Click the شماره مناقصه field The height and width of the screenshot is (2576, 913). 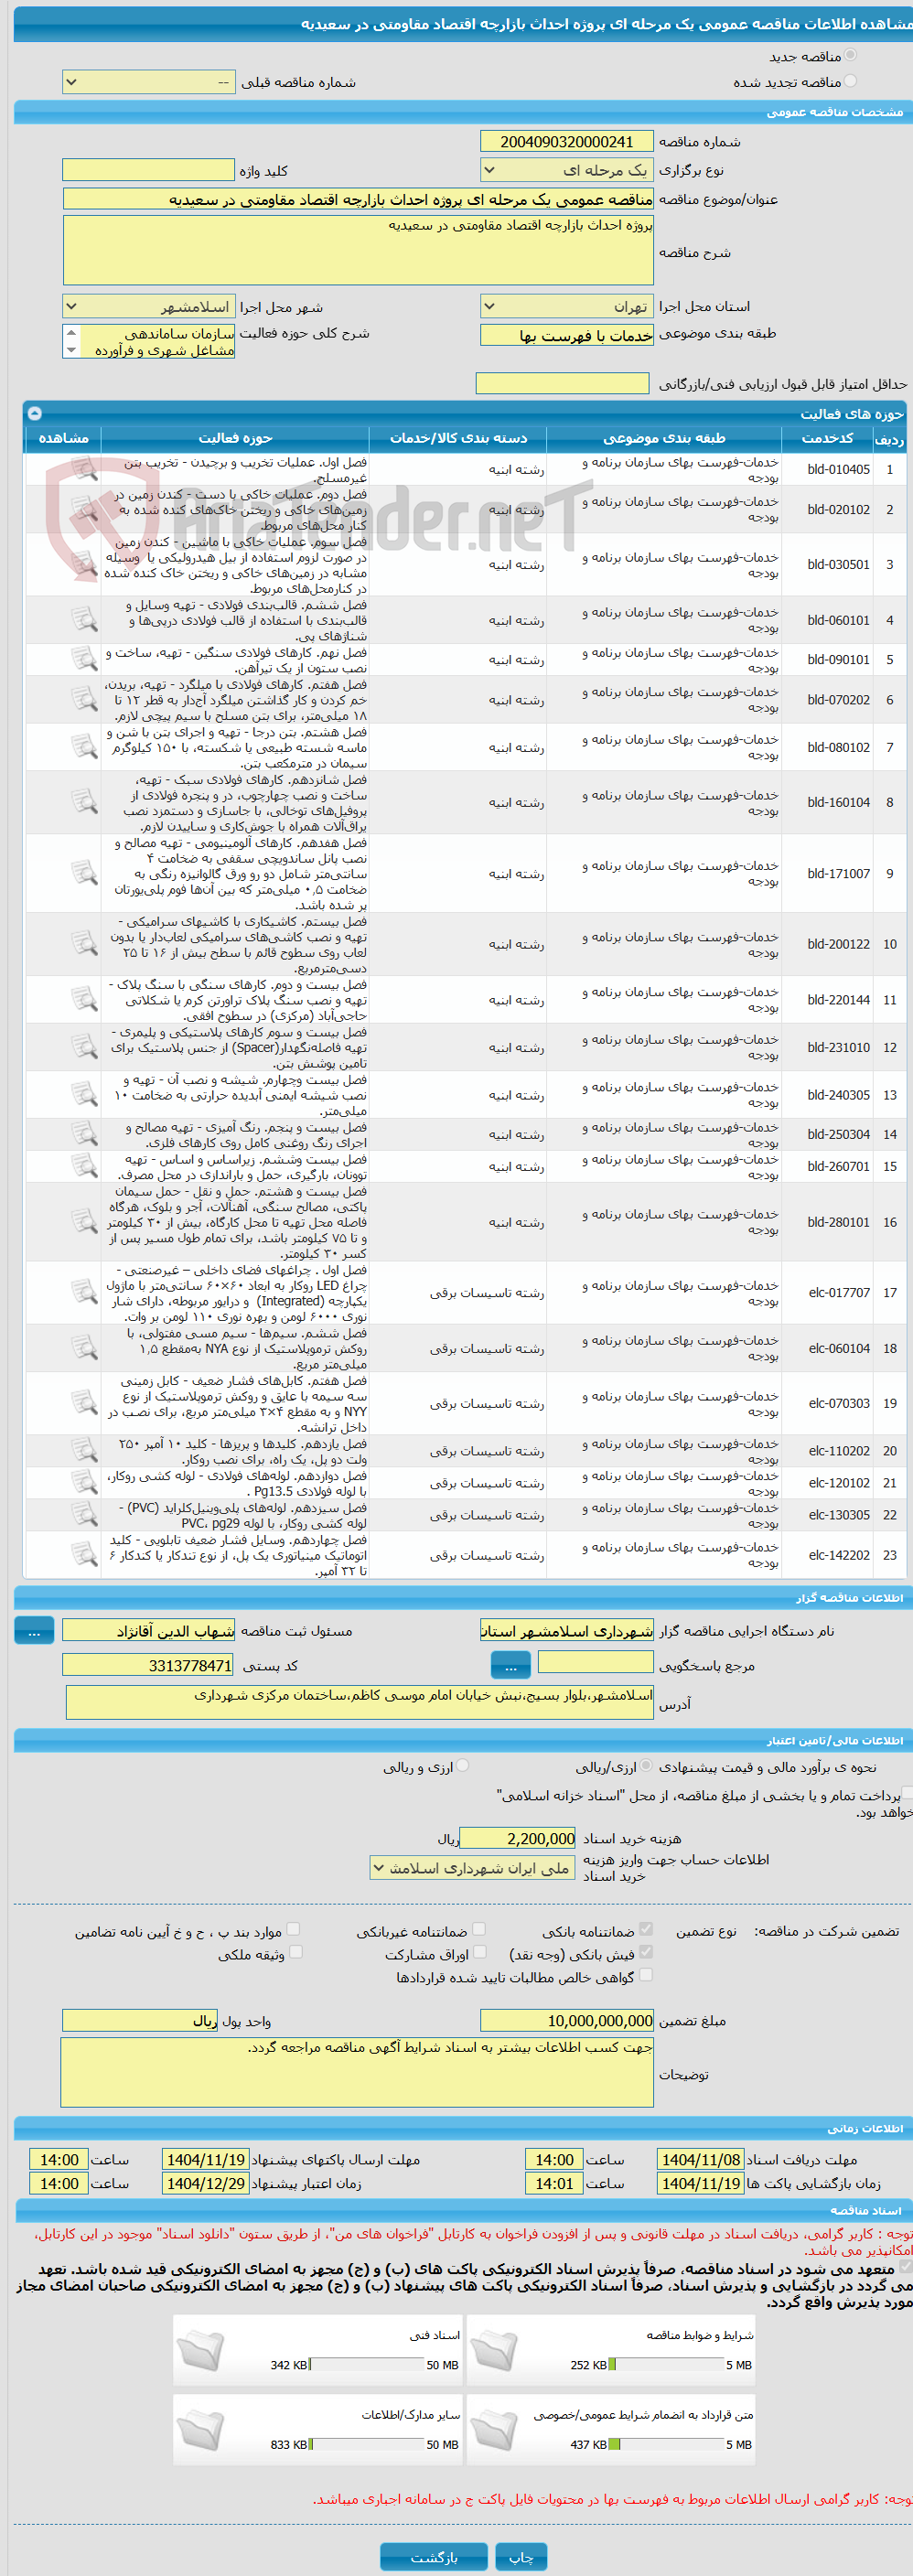click(567, 142)
